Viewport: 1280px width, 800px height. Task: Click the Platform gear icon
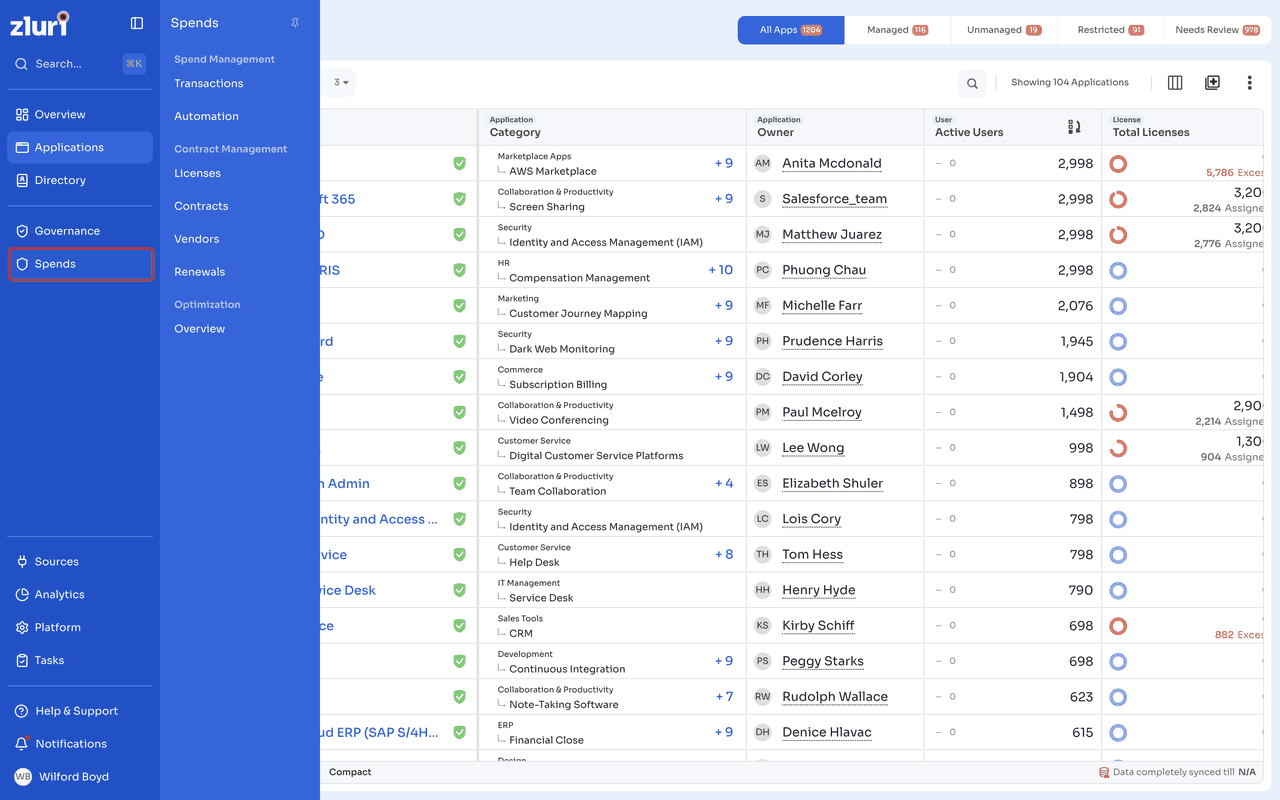click(x=22, y=628)
